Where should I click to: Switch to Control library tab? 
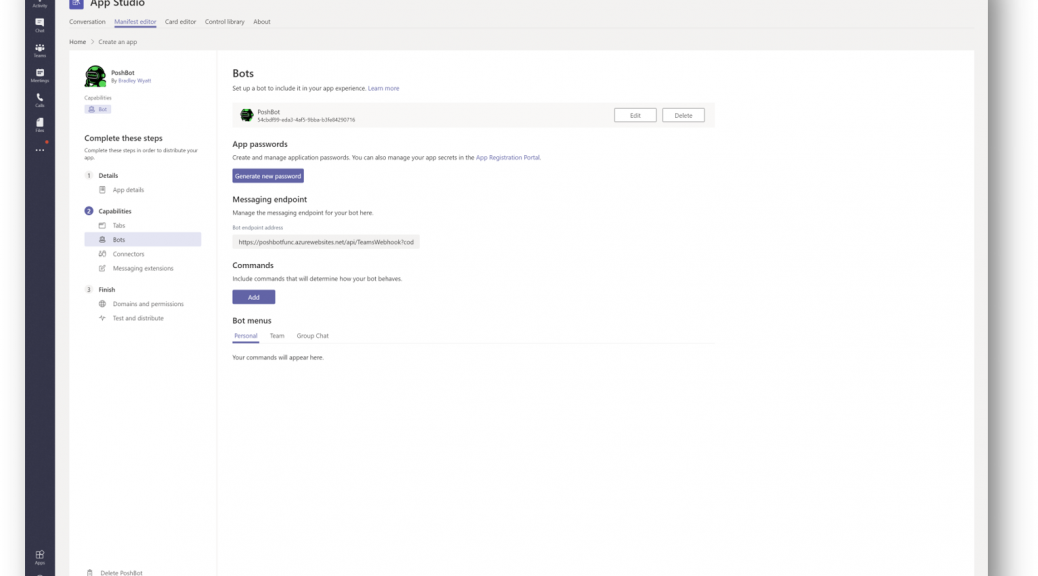point(224,22)
